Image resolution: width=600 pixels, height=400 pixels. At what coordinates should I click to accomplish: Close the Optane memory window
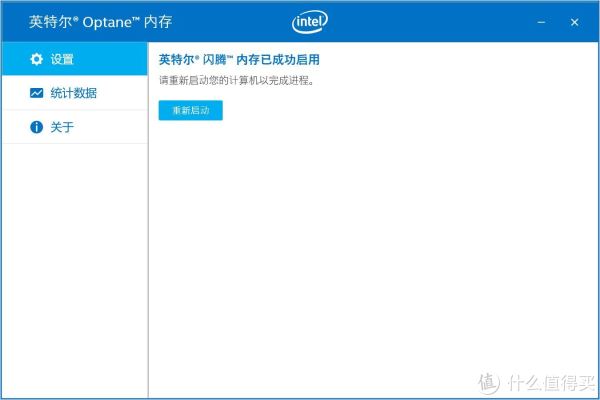574,21
